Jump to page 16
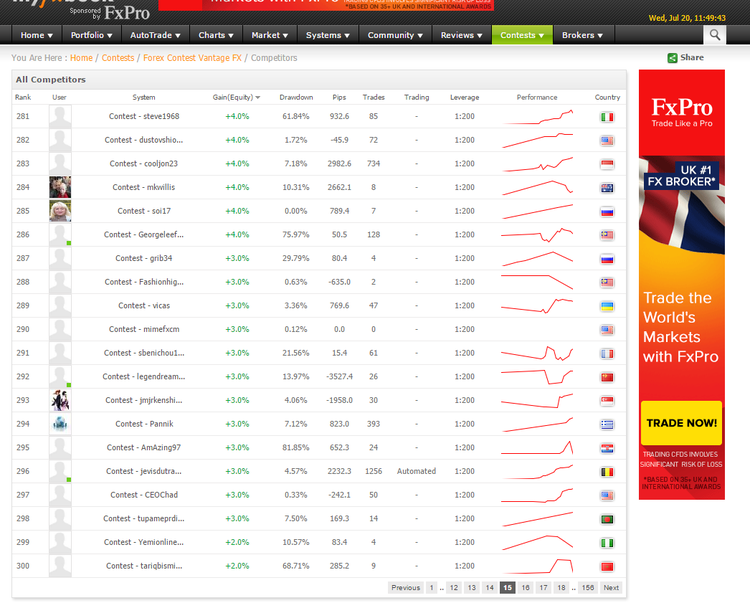The height and width of the screenshot is (603, 750). (525, 588)
